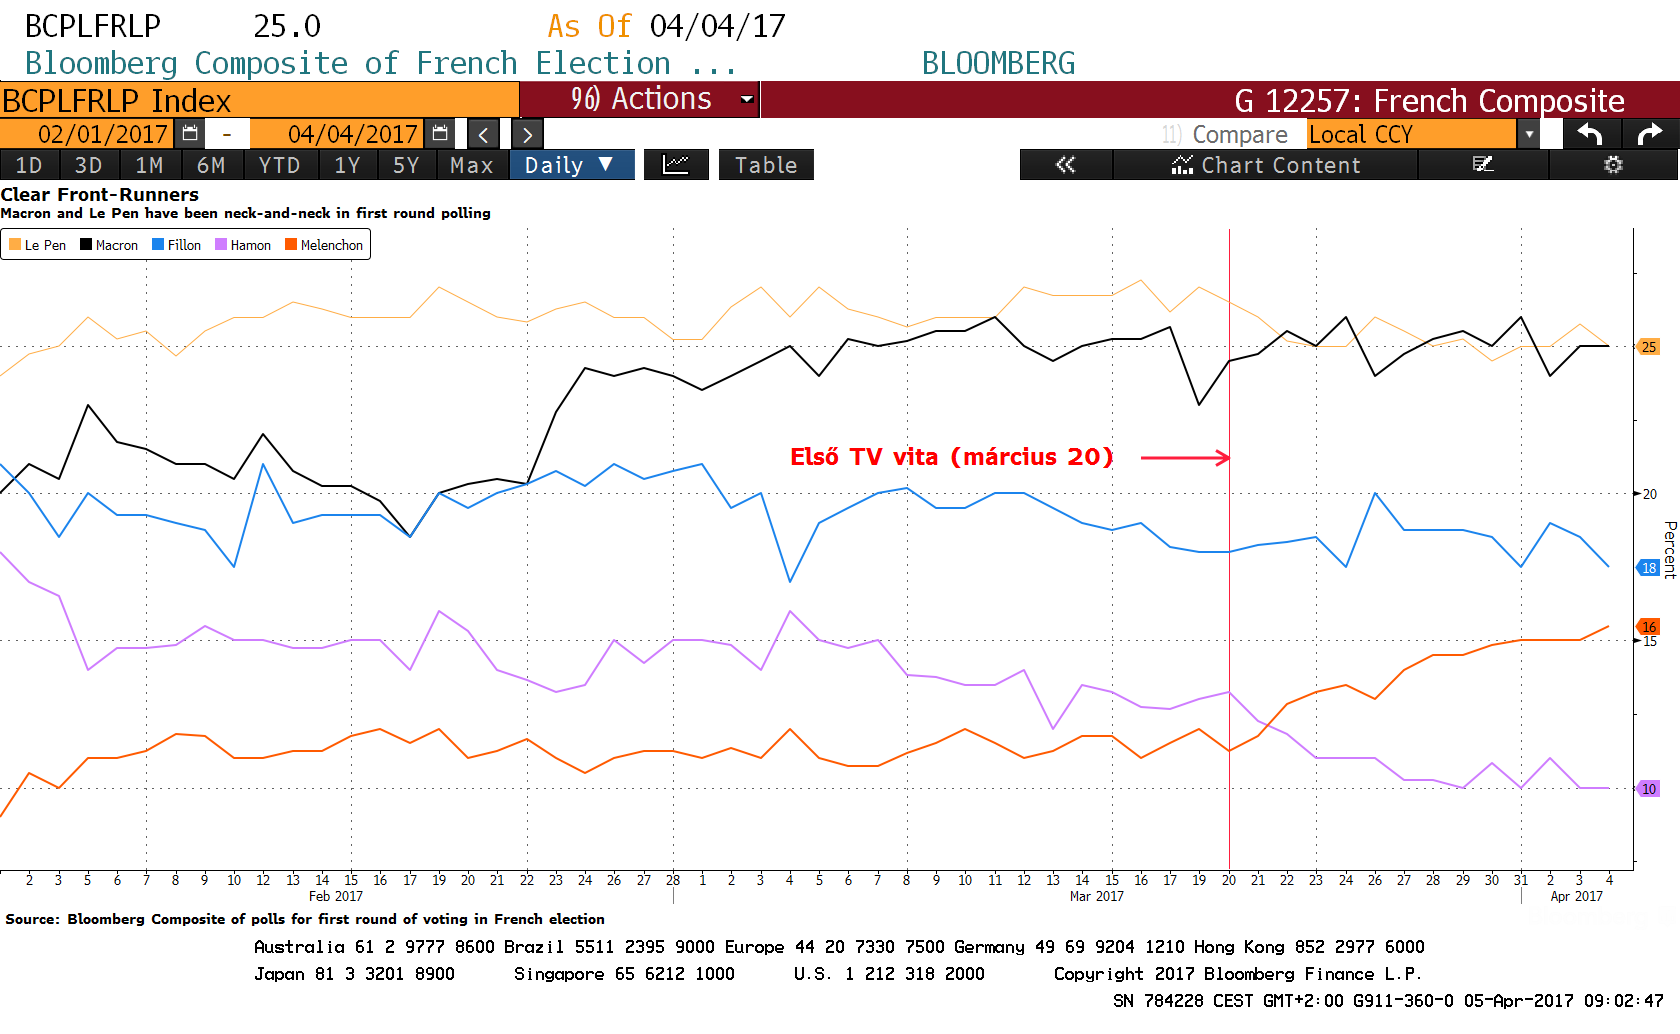This screenshot has height=1034, width=1680.
Task: Select the YTD range tab
Action: coord(279,165)
